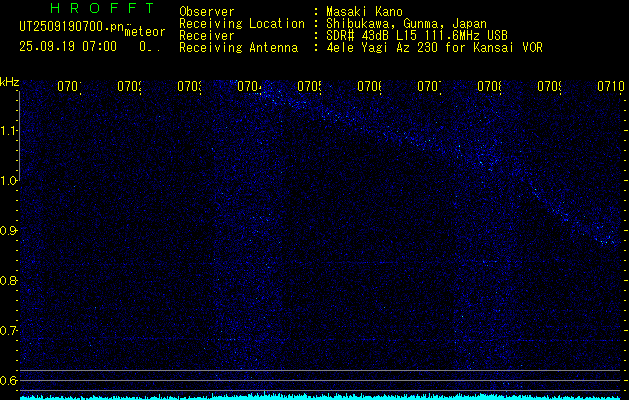Click the cyan signal level strip at bottom
629x400 pixels.
point(321,397)
